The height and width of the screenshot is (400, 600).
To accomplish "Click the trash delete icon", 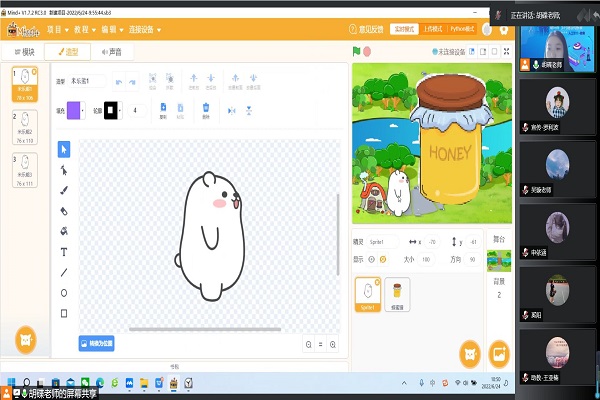I will 206,107.
